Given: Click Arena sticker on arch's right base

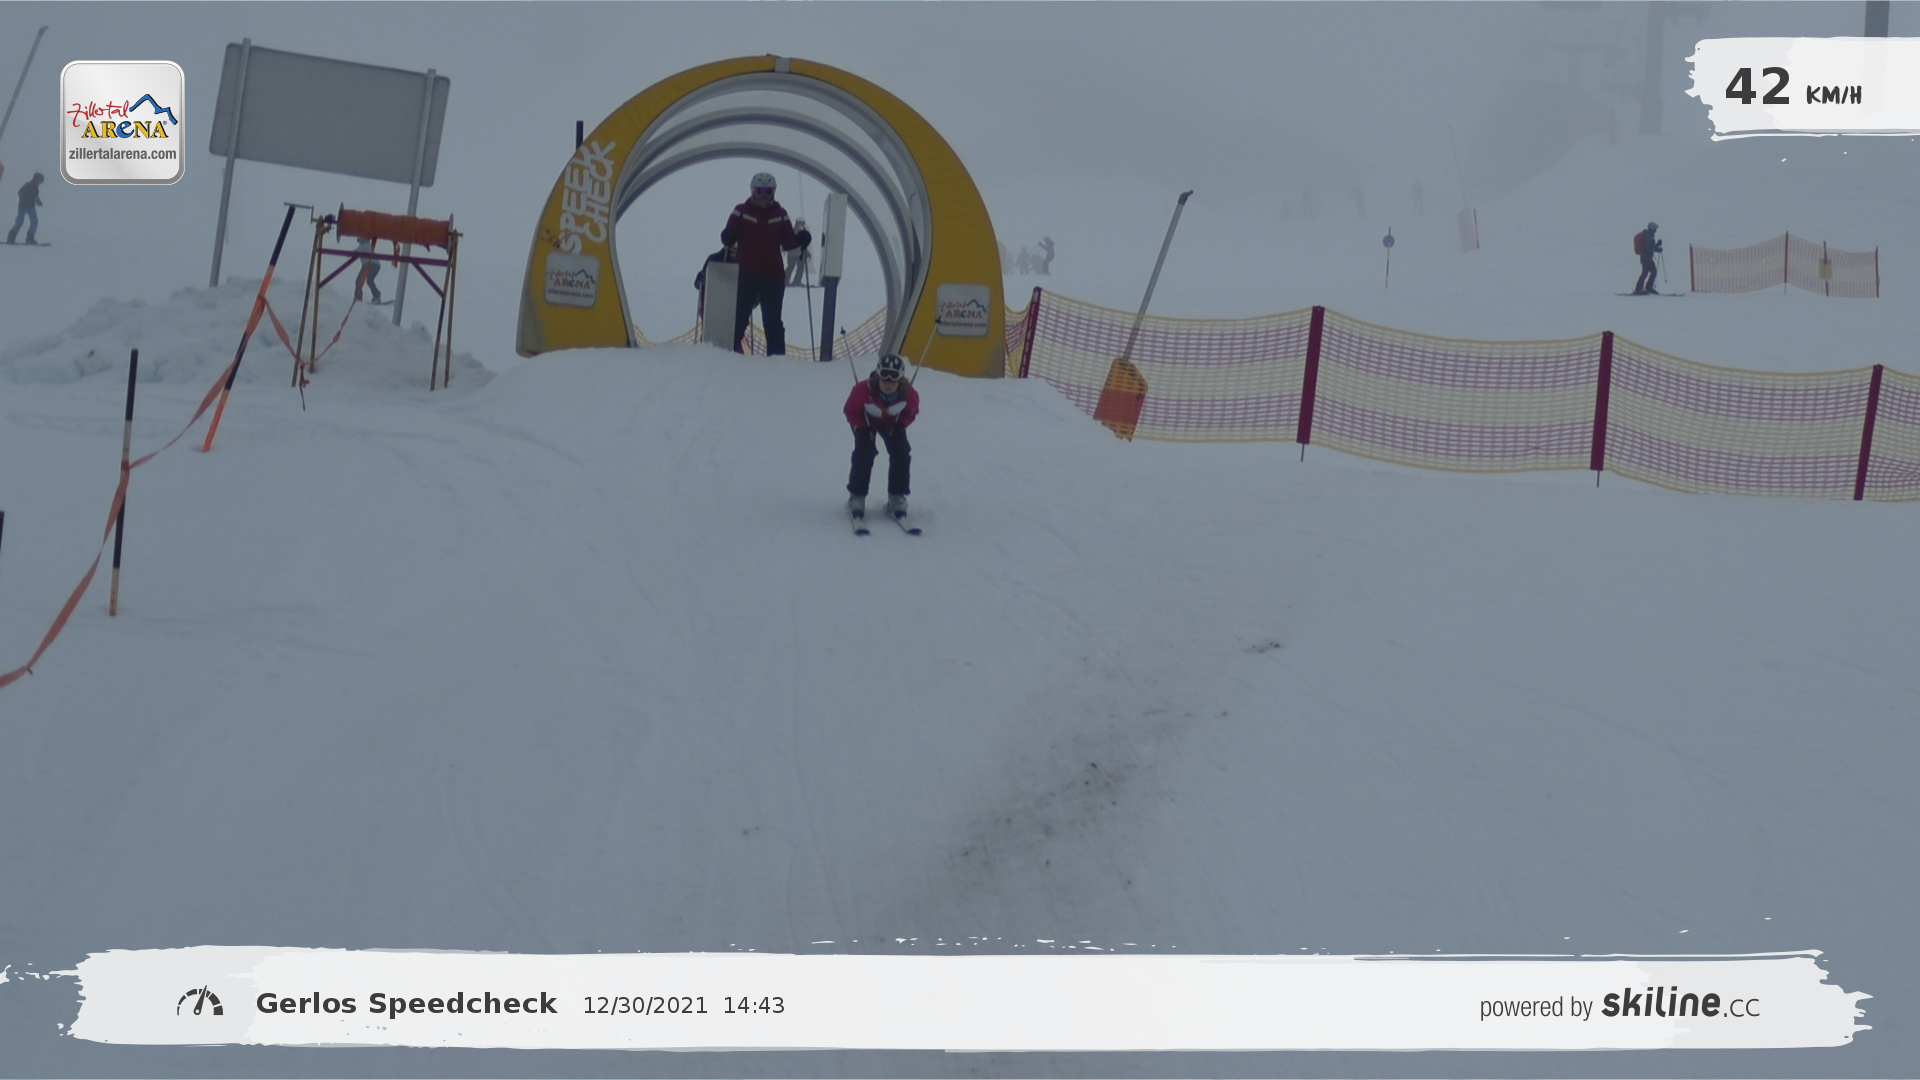Looking at the screenshot, I should [963, 309].
